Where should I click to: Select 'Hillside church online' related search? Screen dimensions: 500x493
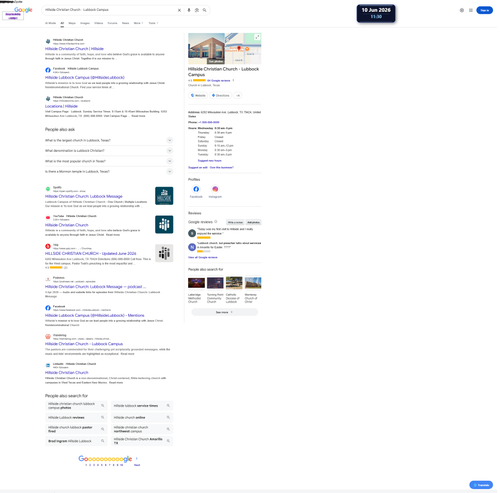tap(142, 417)
